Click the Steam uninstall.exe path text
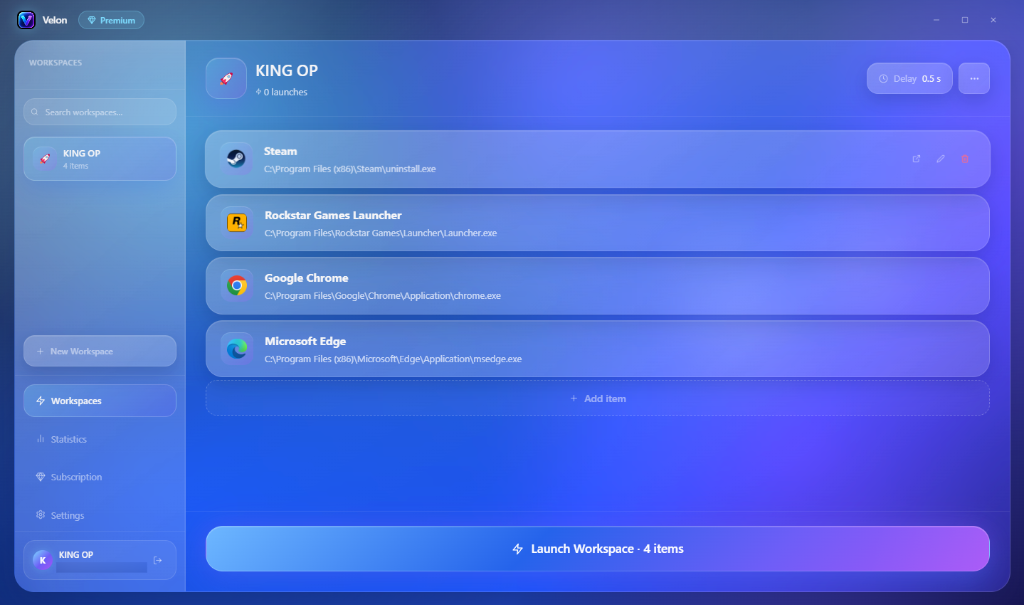Viewport: 1024px width, 605px height. coord(350,169)
